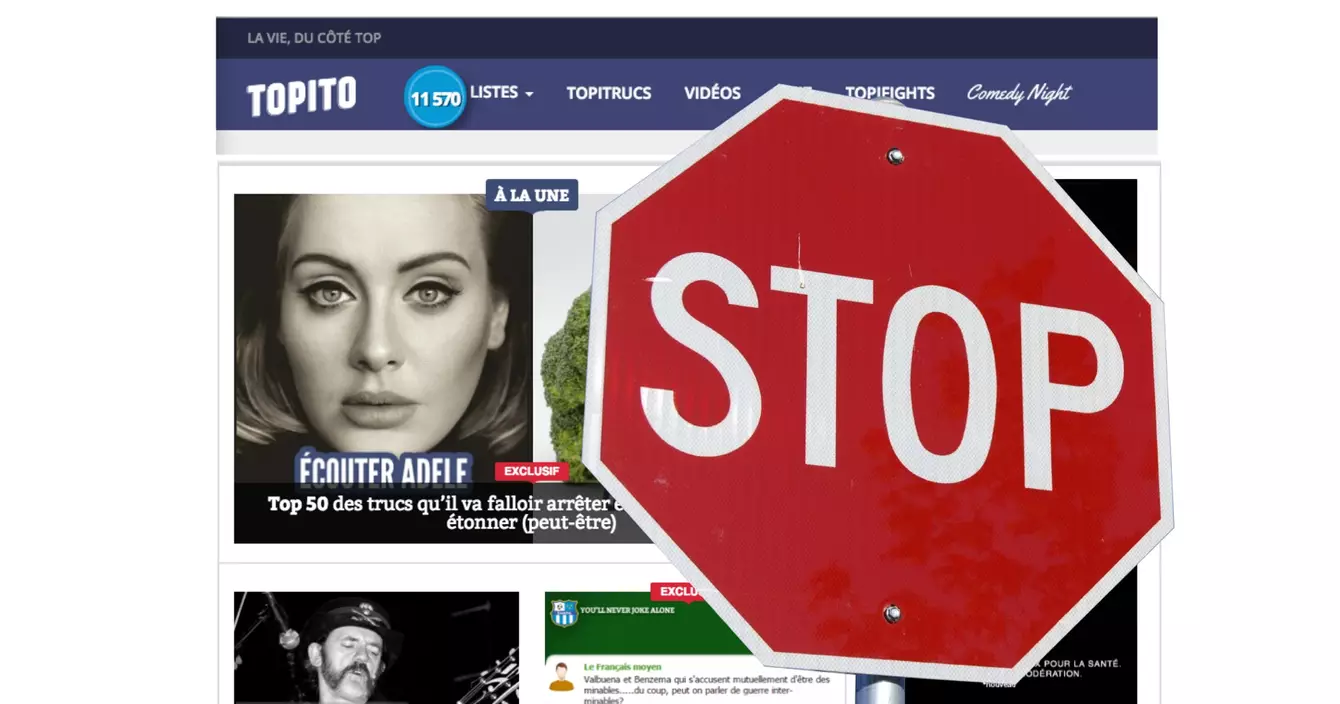The width and height of the screenshot is (1340, 704).
Task: Open the Topitrucs menu item
Action: pyautogui.click(x=608, y=93)
